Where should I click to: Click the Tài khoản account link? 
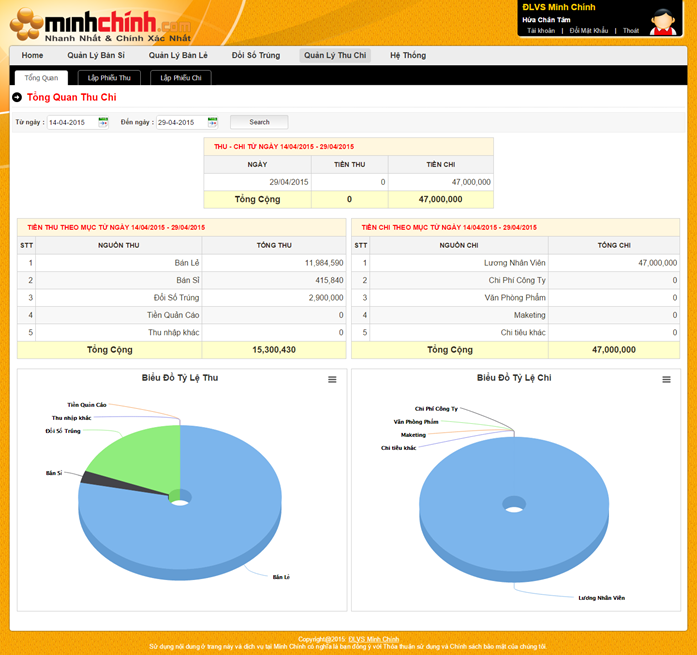(541, 31)
